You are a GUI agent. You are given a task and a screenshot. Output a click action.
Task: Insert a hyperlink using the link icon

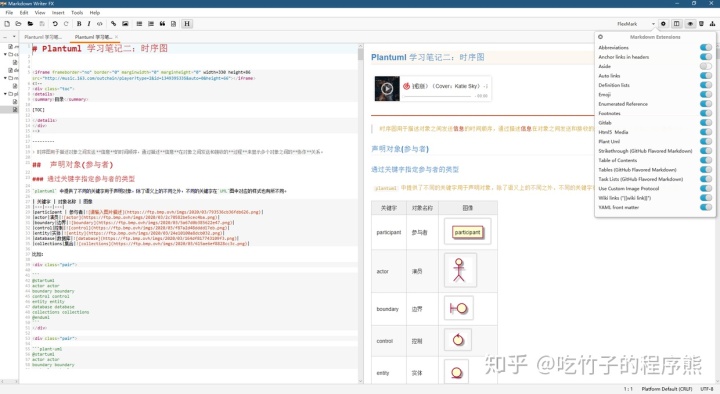pyautogui.click(x=113, y=24)
